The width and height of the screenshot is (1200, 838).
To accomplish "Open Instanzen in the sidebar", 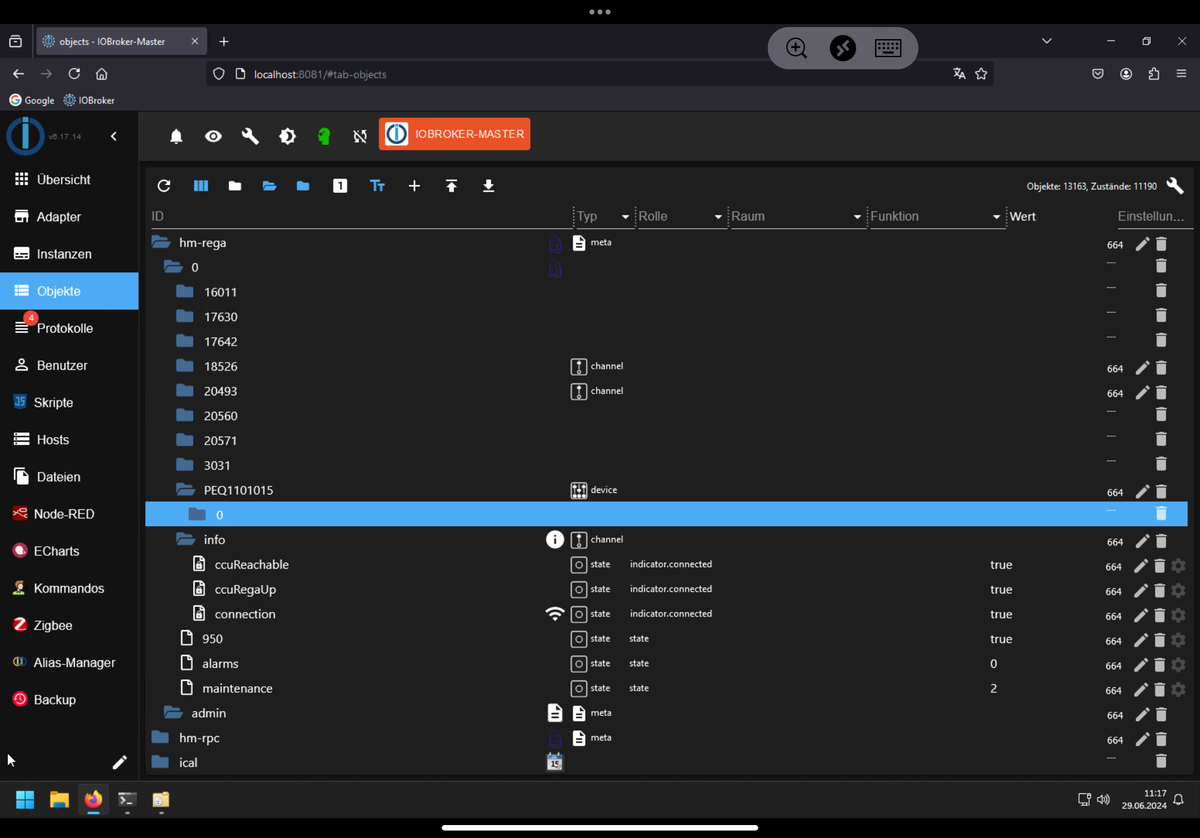I will (69, 254).
